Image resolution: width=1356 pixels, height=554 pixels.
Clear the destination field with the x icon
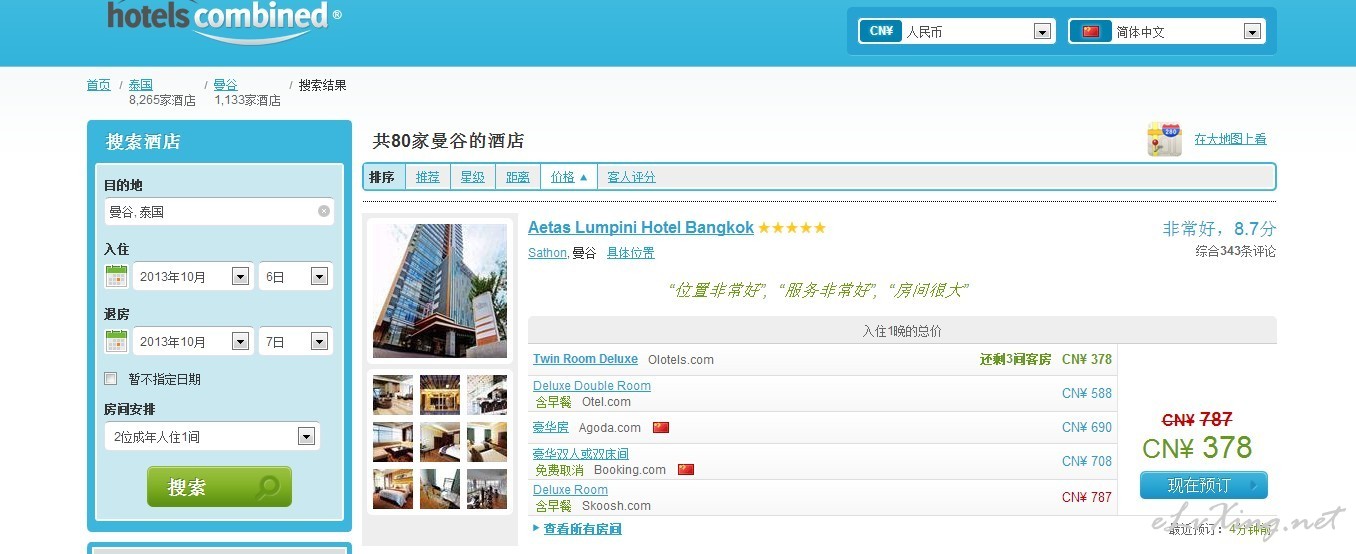324,211
